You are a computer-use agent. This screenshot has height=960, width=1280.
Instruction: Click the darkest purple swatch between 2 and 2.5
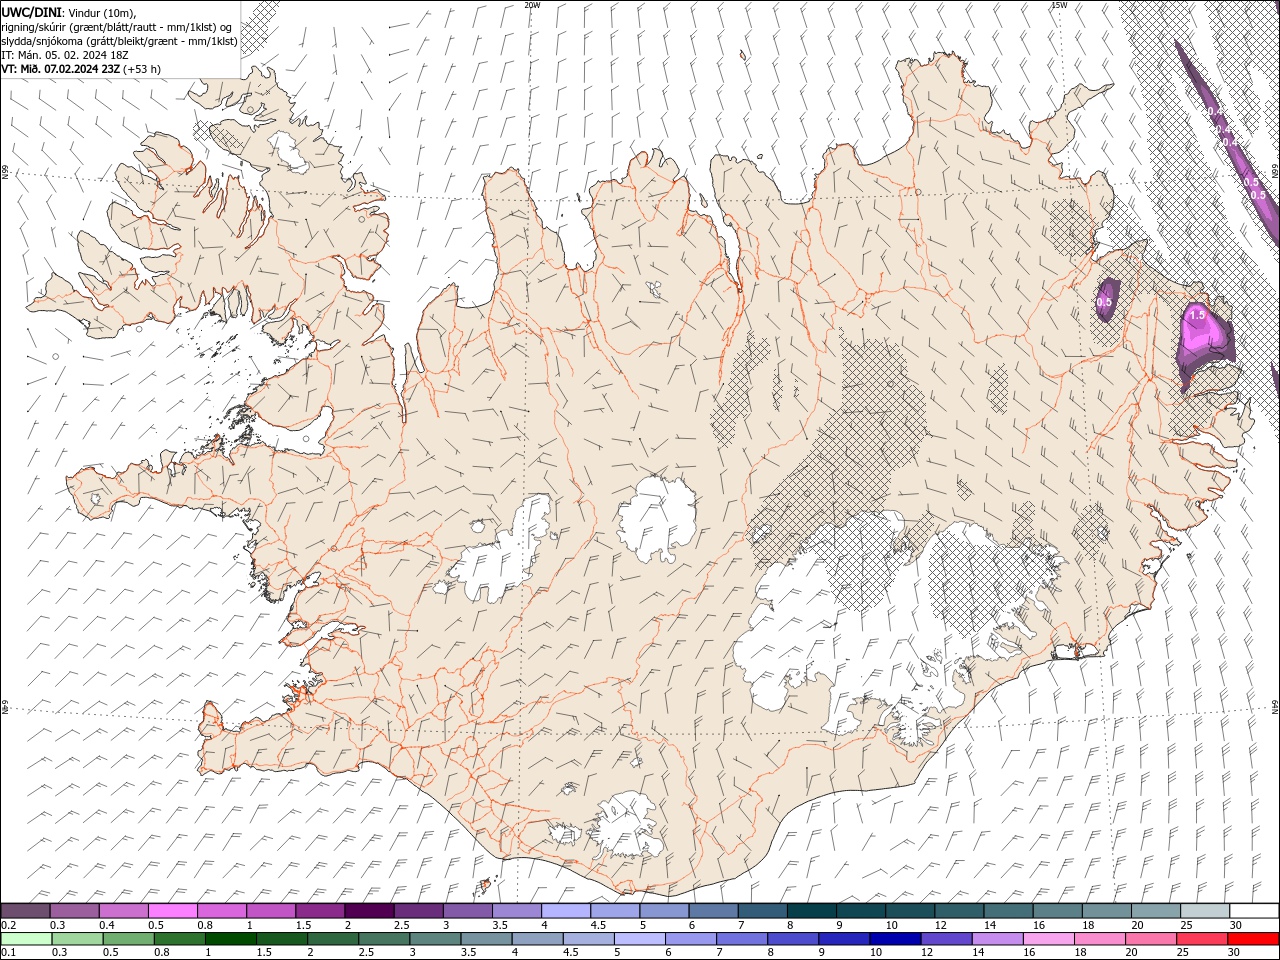click(x=369, y=911)
